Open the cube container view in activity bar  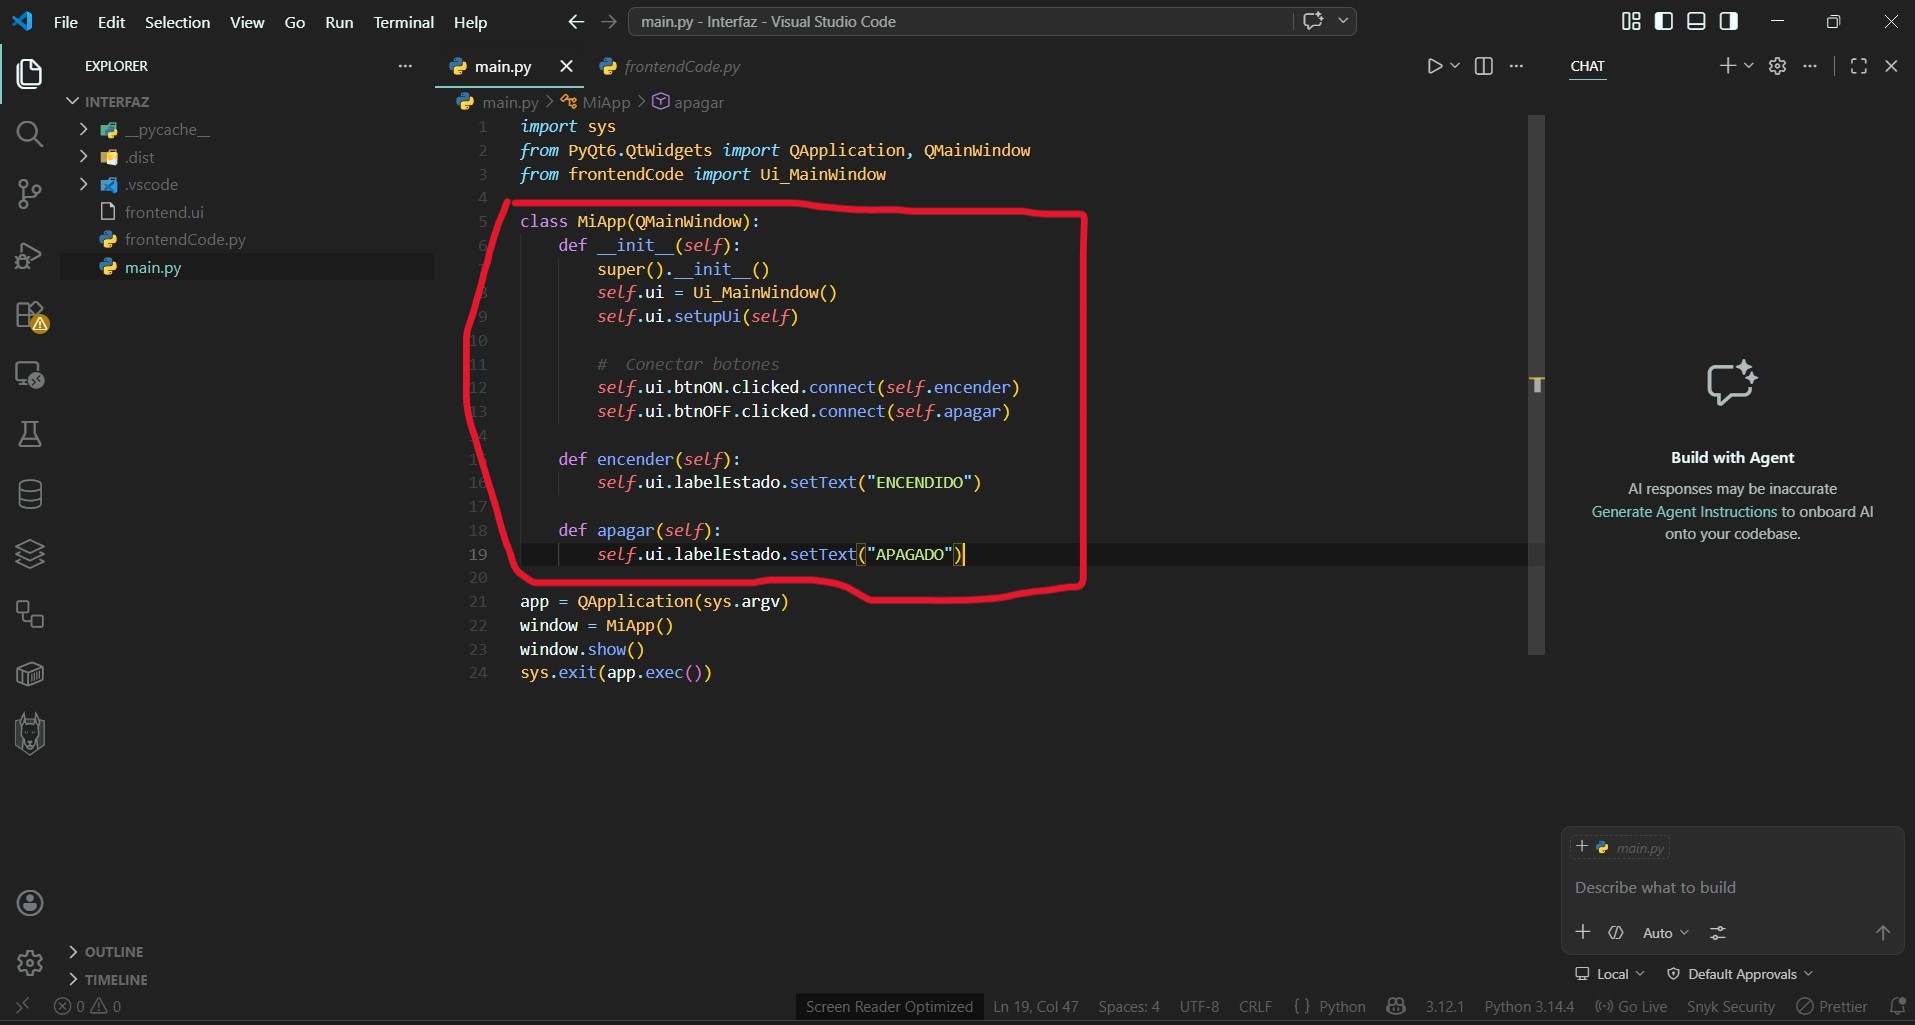(x=30, y=674)
